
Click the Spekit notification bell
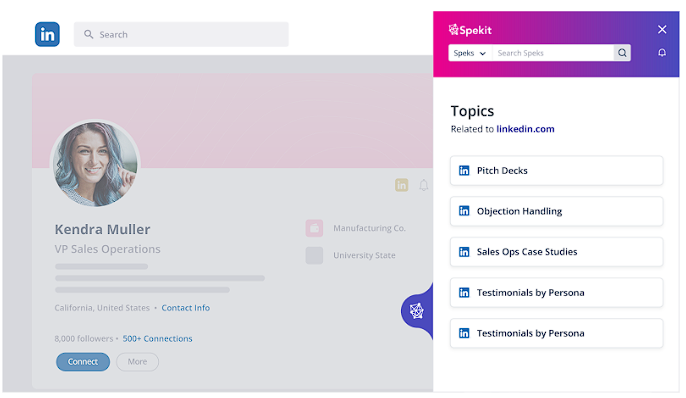[x=662, y=53]
